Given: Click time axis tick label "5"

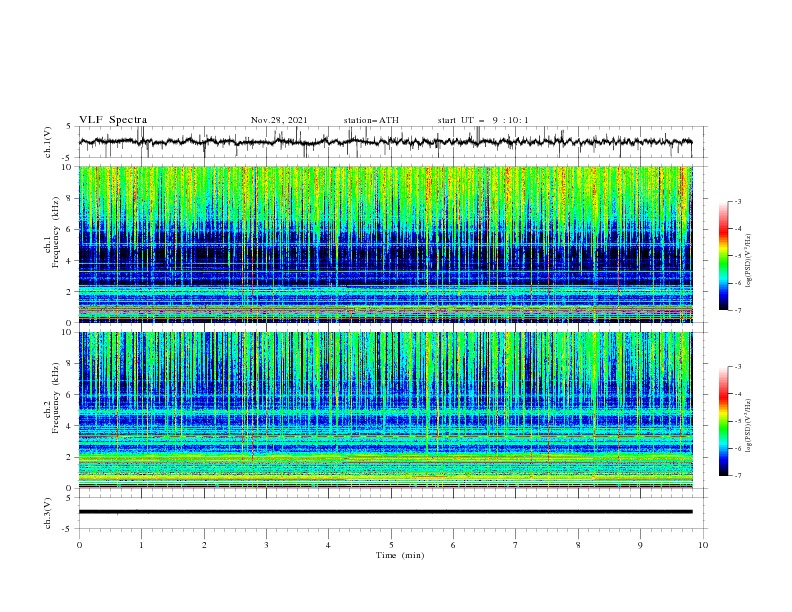Looking at the screenshot, I should pyautogui.click(x=391, y=545).
